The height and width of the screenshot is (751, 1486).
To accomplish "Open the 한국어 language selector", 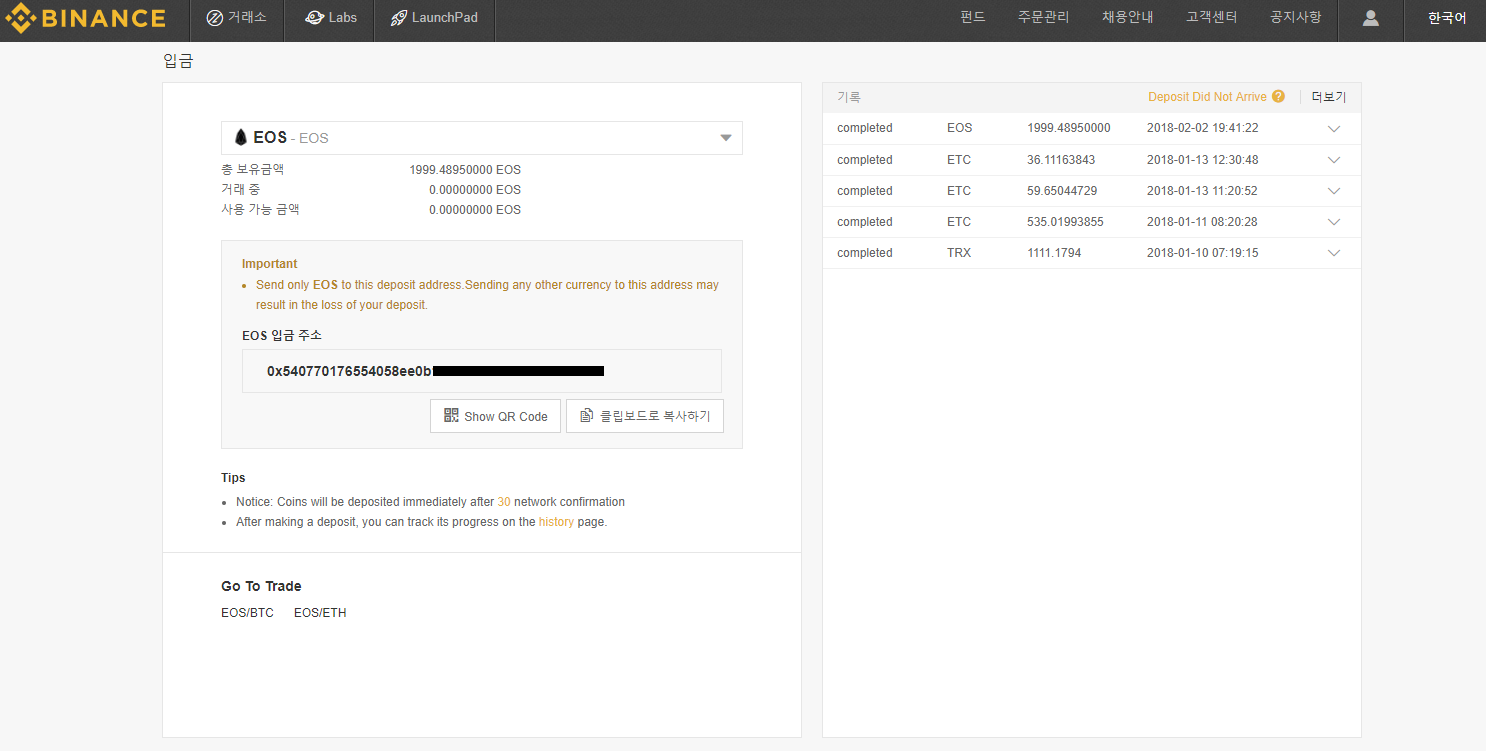I will 1447,18.
